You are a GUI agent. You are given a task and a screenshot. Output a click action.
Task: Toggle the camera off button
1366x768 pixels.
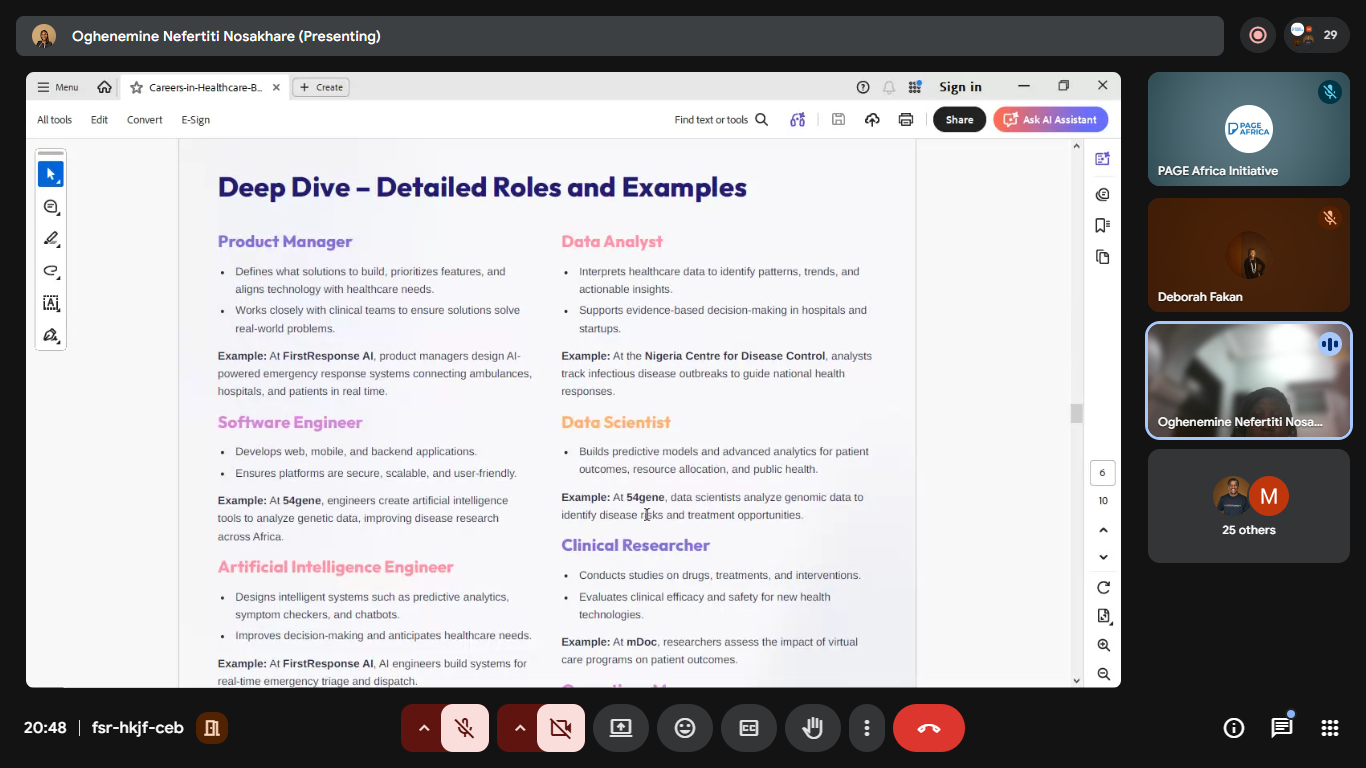pyautogui.click(x=560, y=728)
